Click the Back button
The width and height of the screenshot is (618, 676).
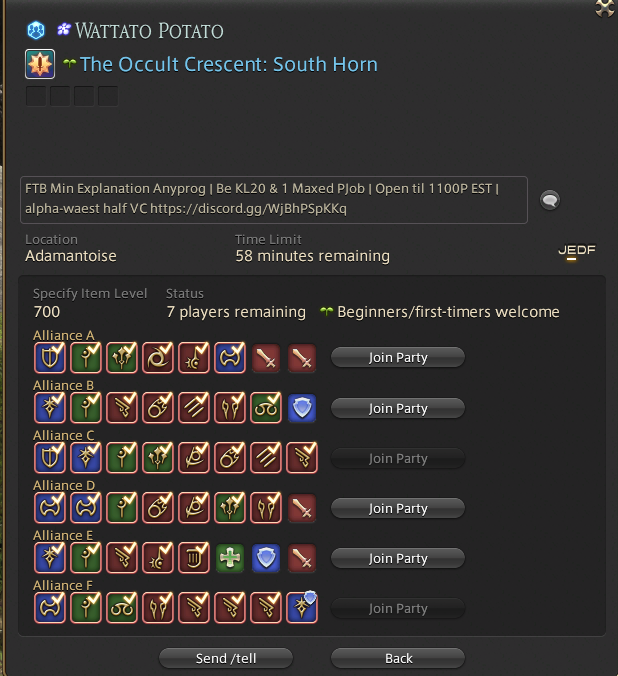point(398,658)
